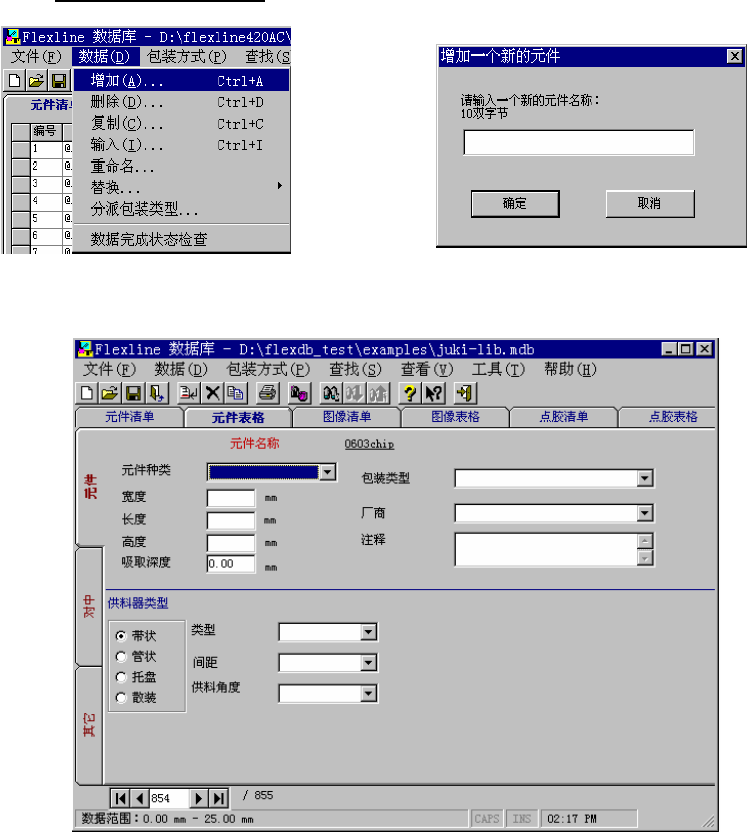Click the 0603chip component name link
Image resolution: width=747 pixels, height=832 pixels.
click(369, 444)
